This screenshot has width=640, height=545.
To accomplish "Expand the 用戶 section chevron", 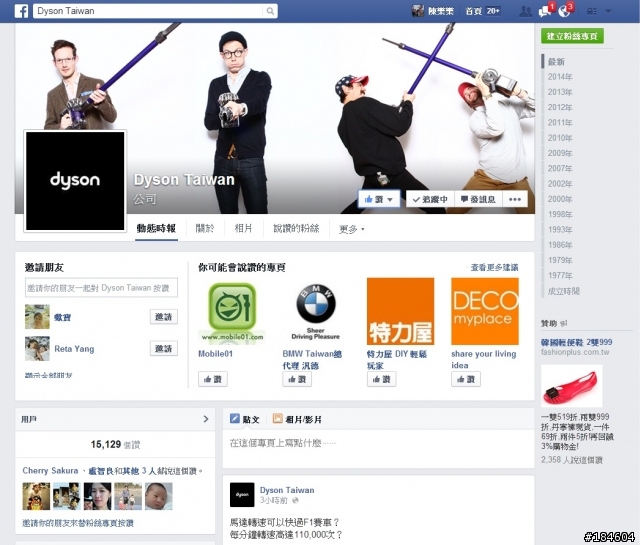I will pos(206,419).
